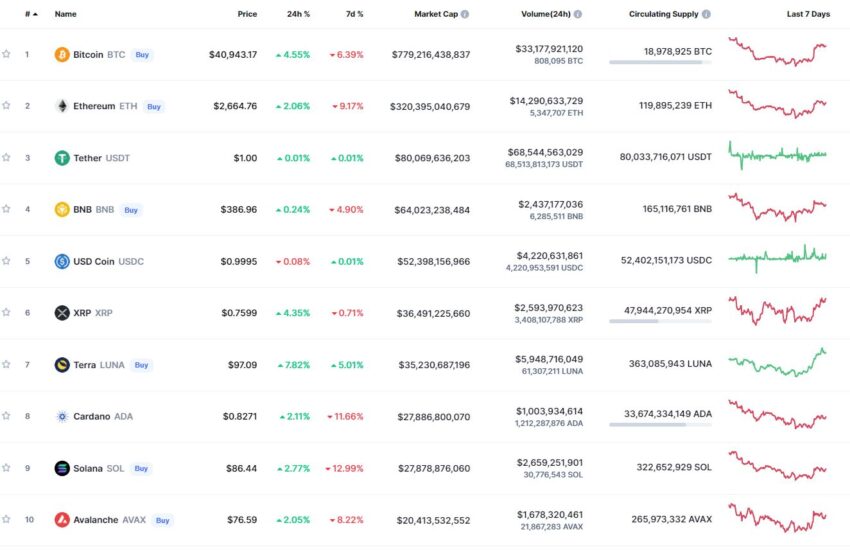Sort table by 24h % header

click(298, 15)
